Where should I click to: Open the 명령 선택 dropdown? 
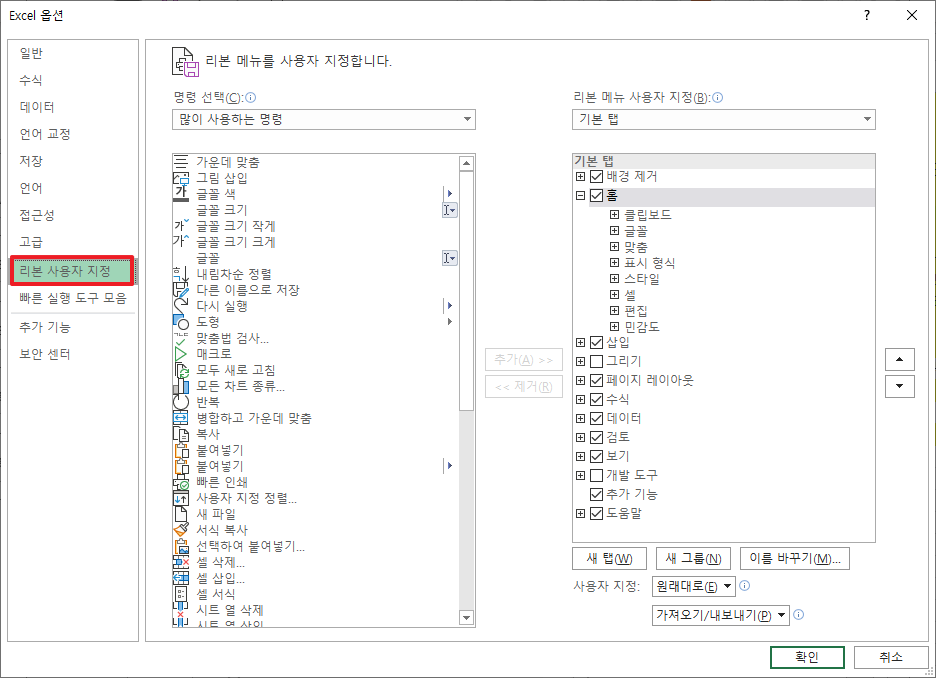[324, 119]
